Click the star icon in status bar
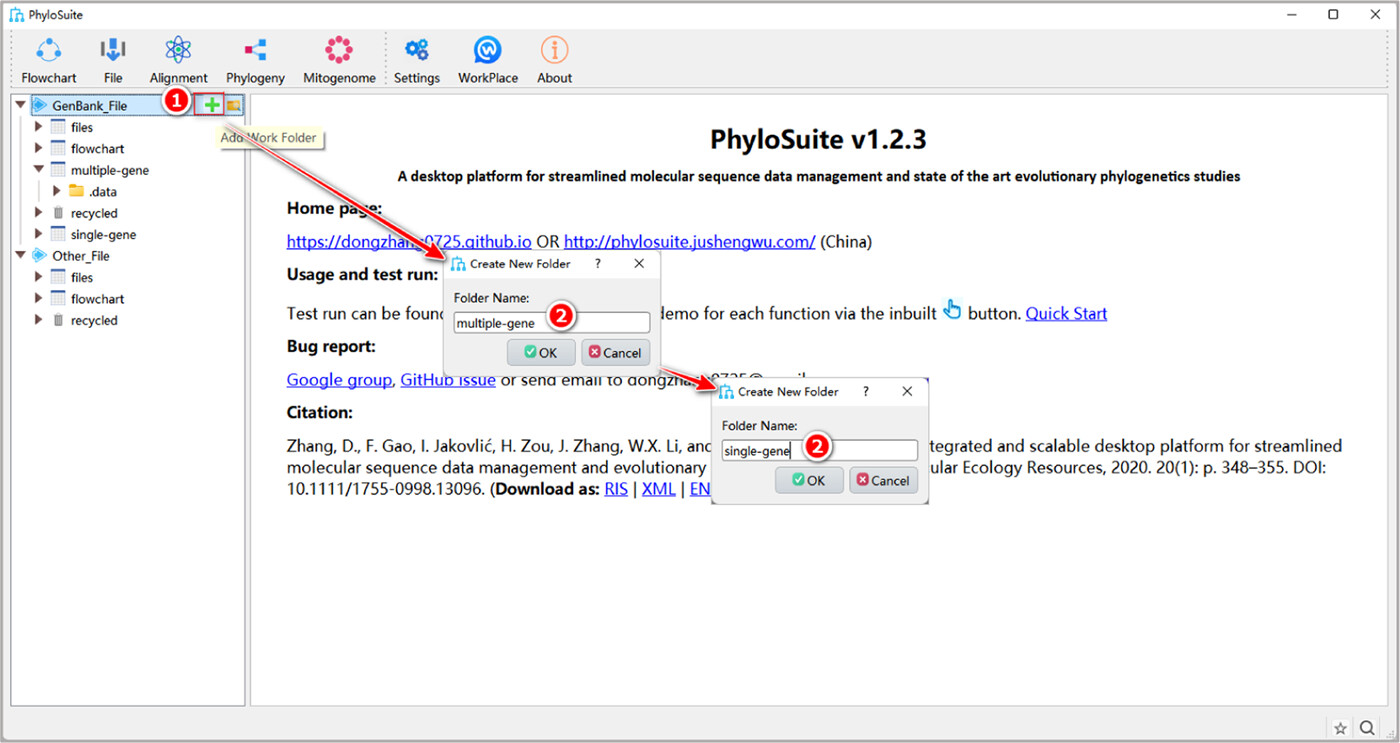The width and height of the screenshot is (1400, 743). point(1340,727)
